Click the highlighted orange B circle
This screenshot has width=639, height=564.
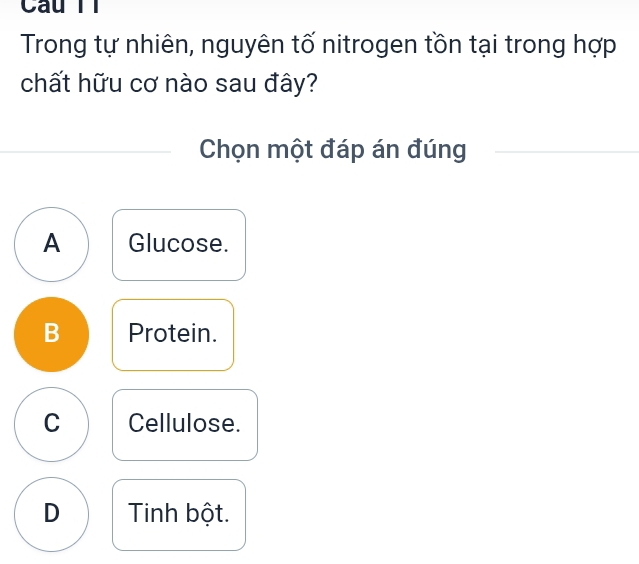point(52,334)
